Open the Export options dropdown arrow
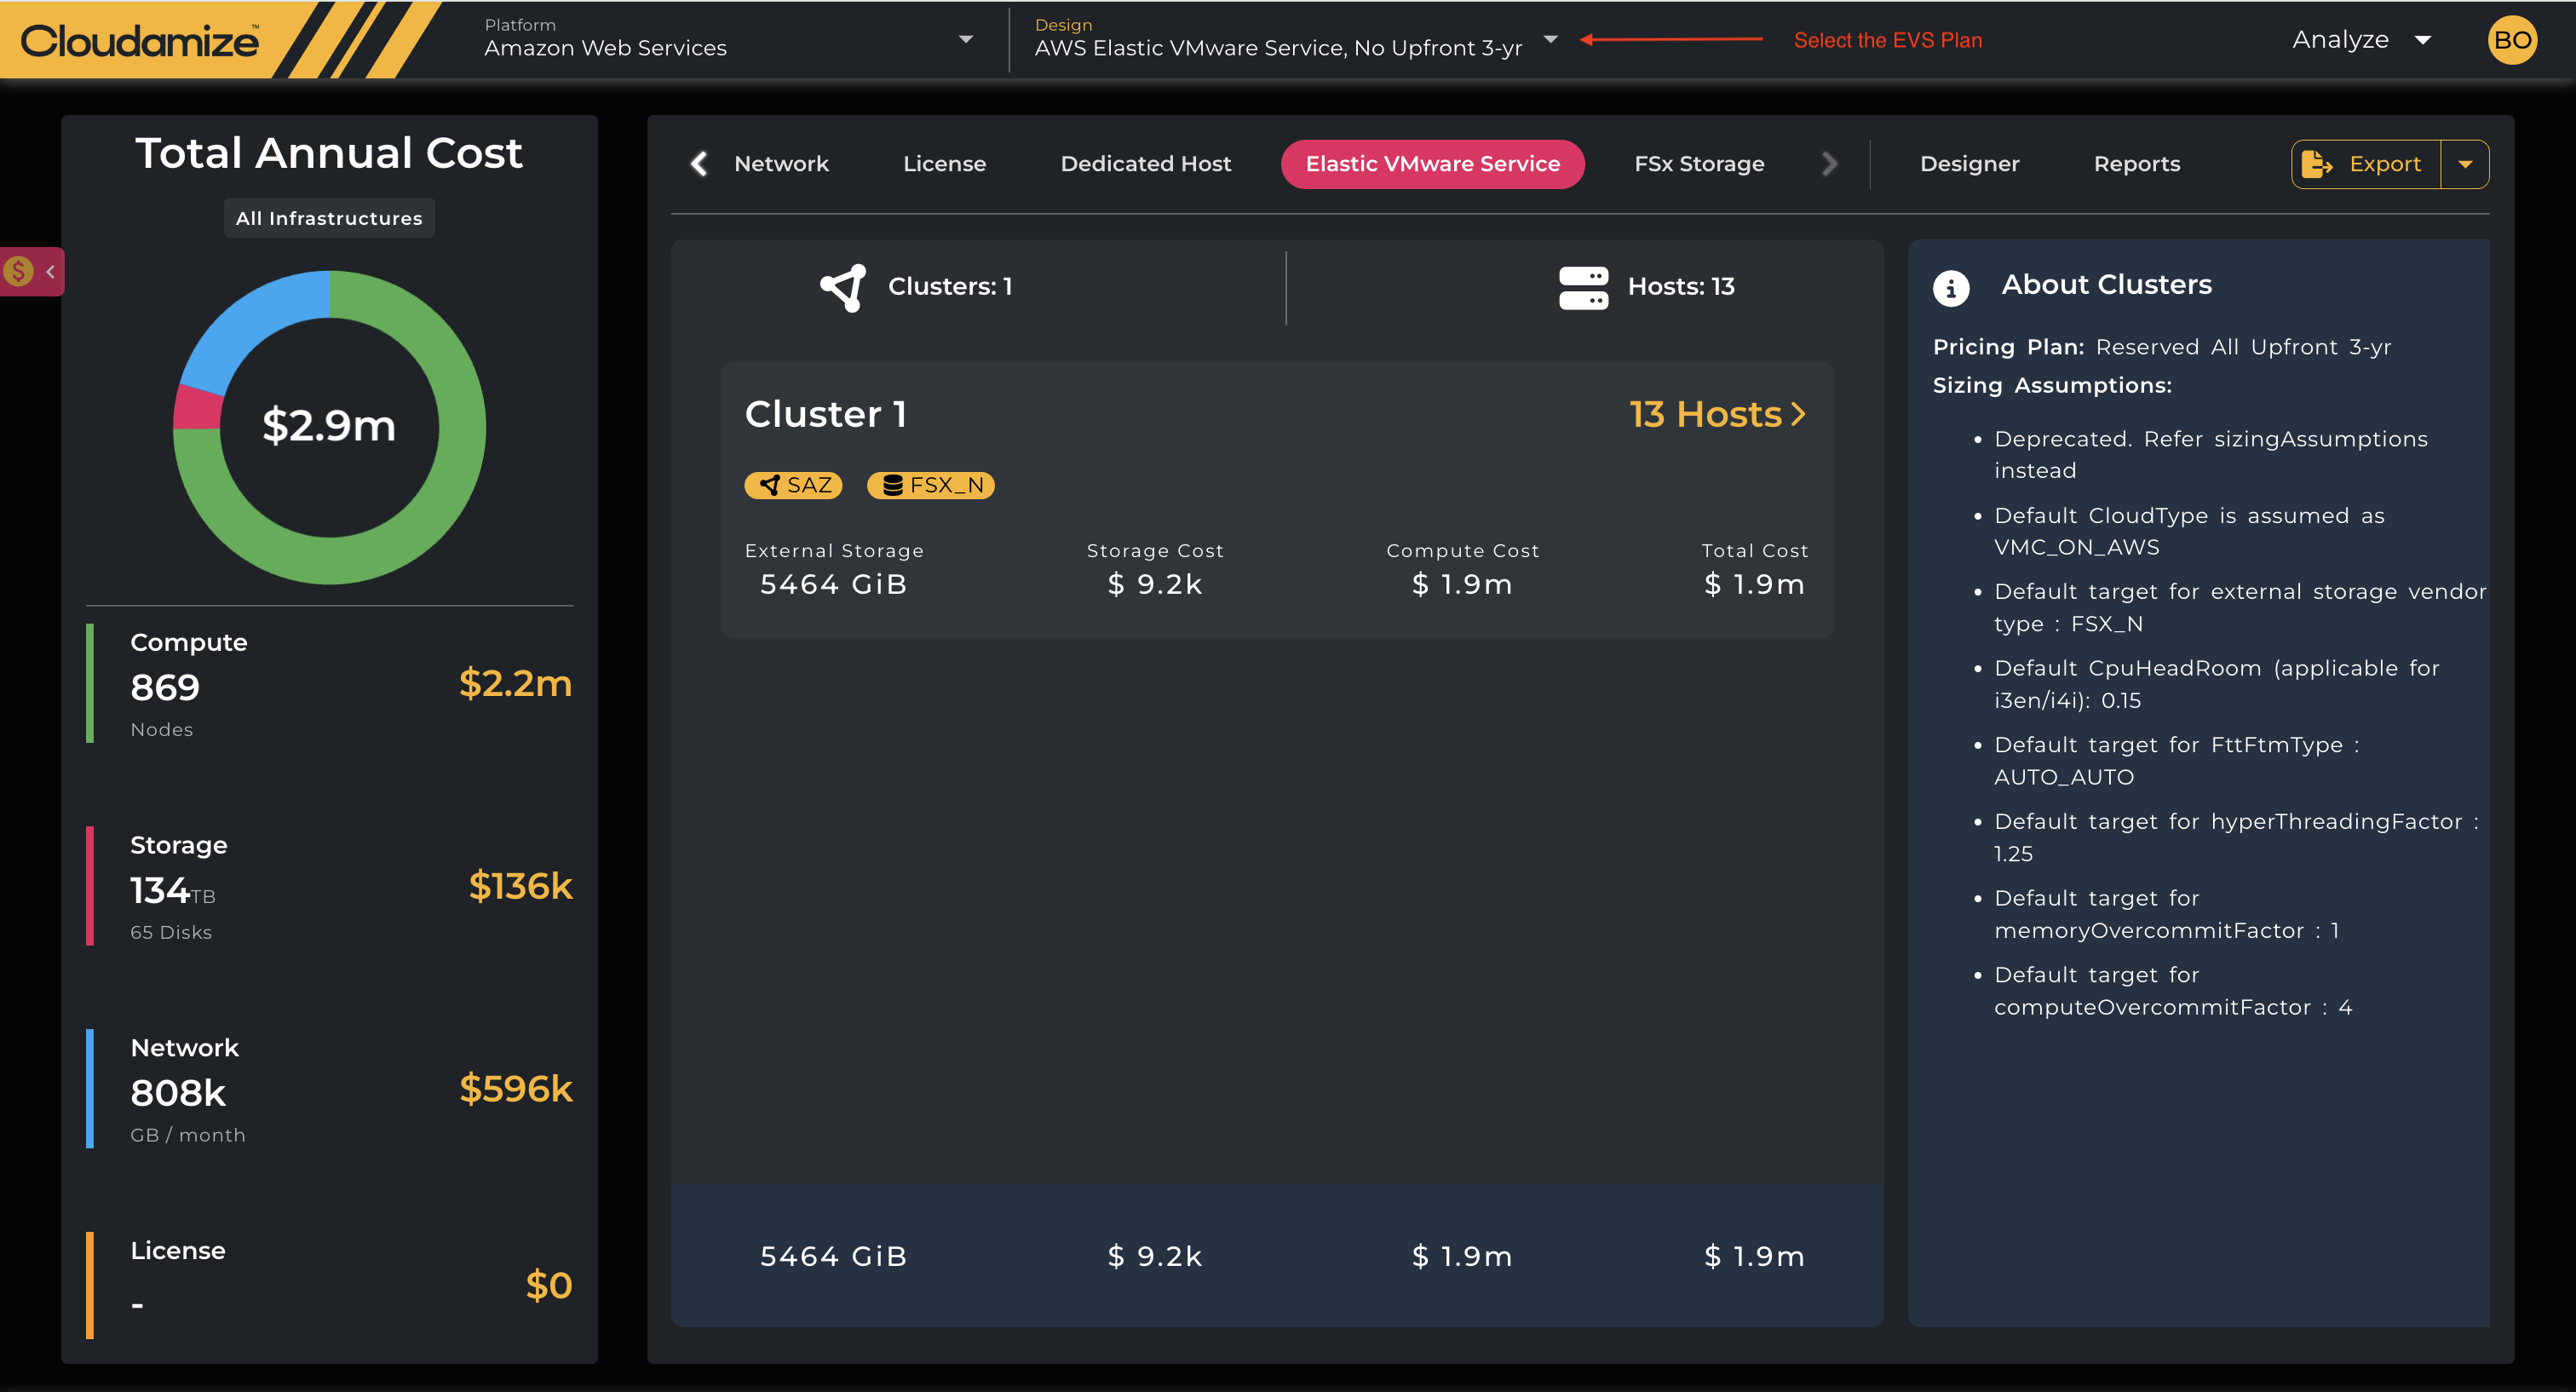The image size is (2576, 1392). (x=2465, y=164)
